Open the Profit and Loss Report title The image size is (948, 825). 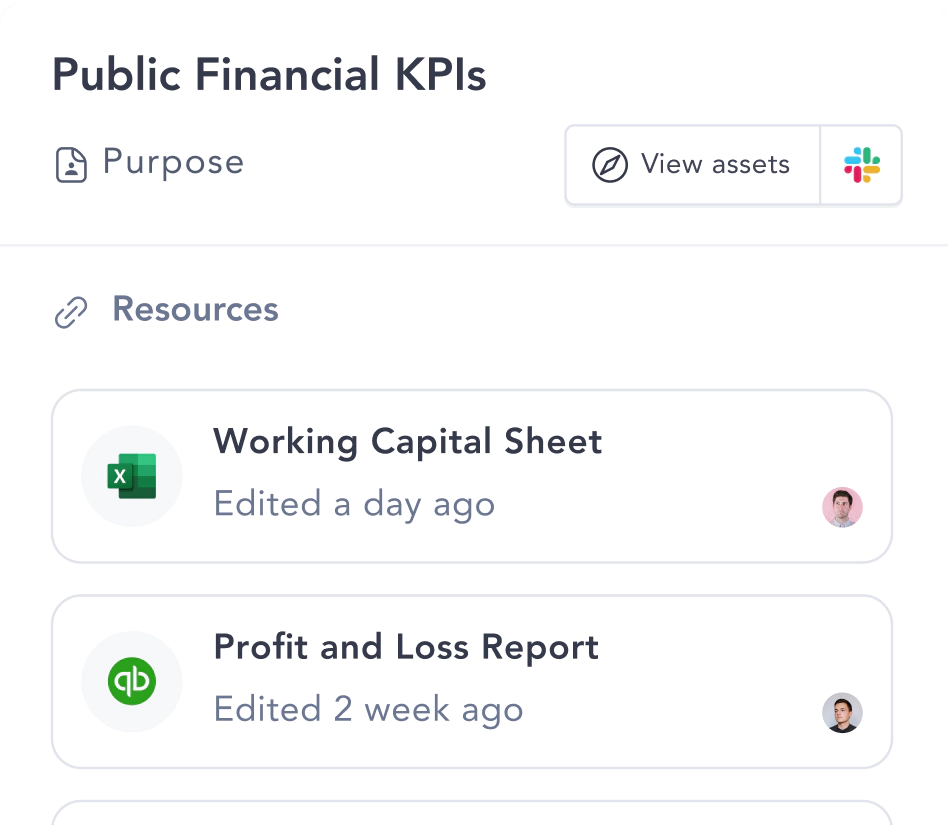pos(406,647)
